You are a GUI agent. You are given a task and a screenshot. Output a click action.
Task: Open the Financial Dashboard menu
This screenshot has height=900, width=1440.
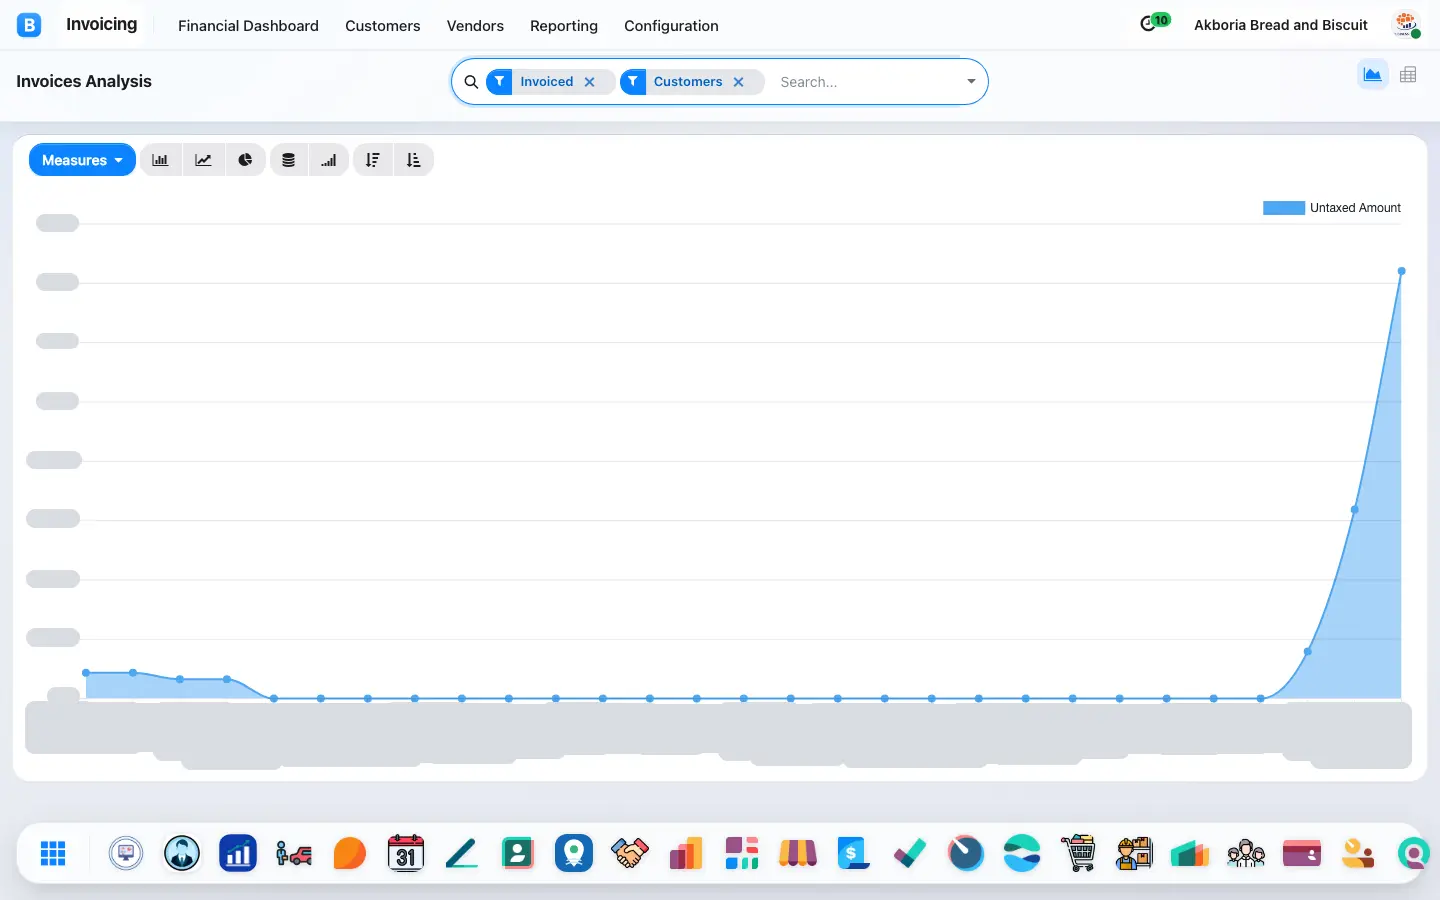(248, 26)
